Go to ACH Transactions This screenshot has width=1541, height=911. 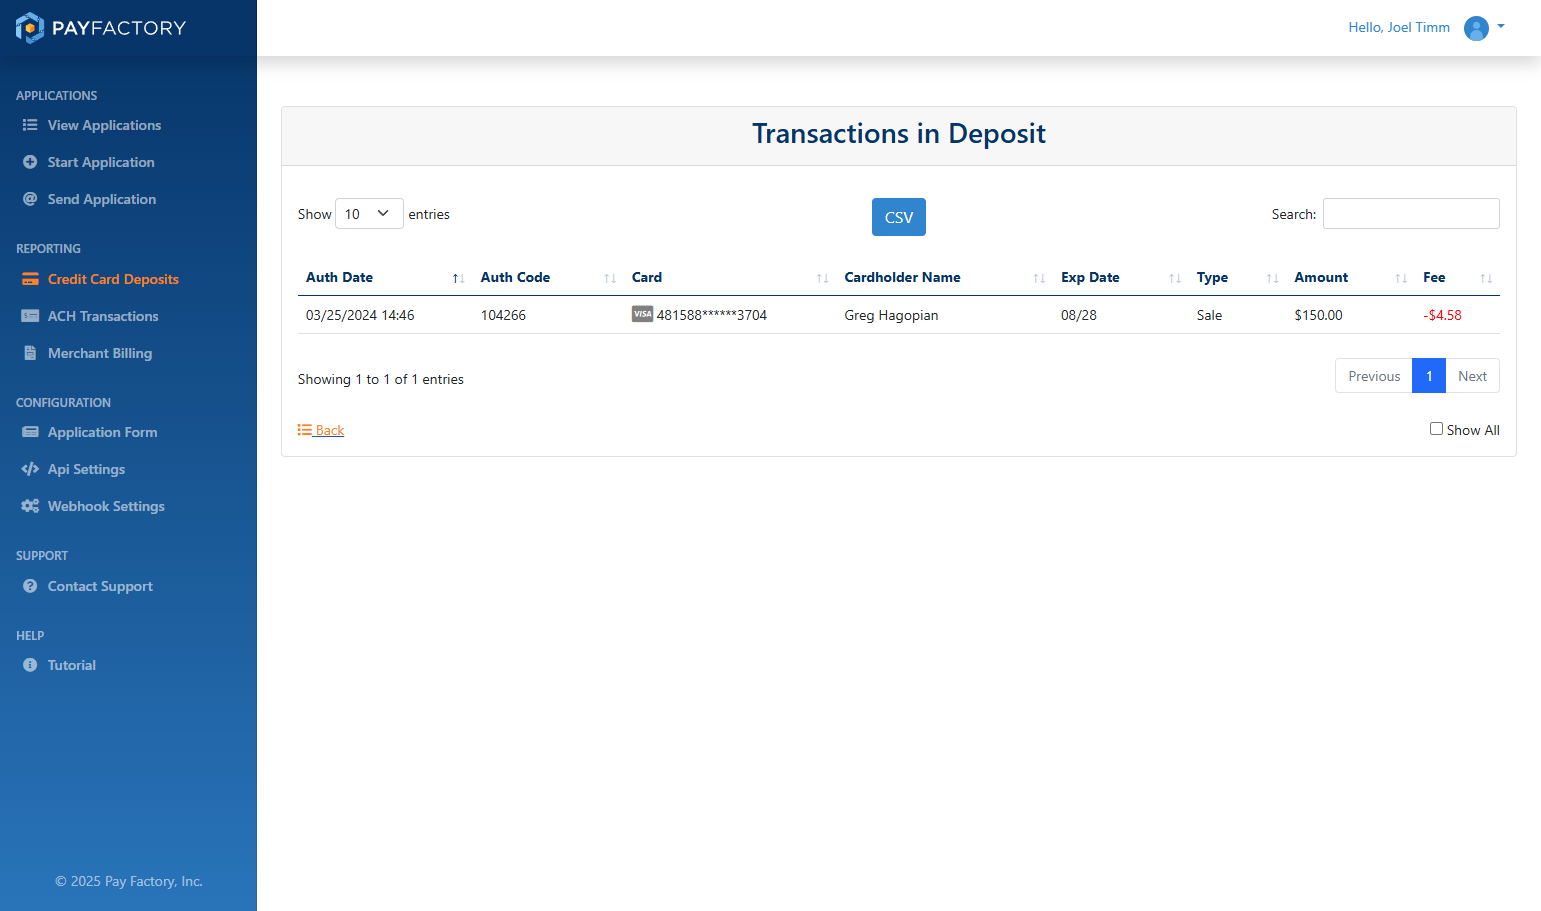click(103, 316)
